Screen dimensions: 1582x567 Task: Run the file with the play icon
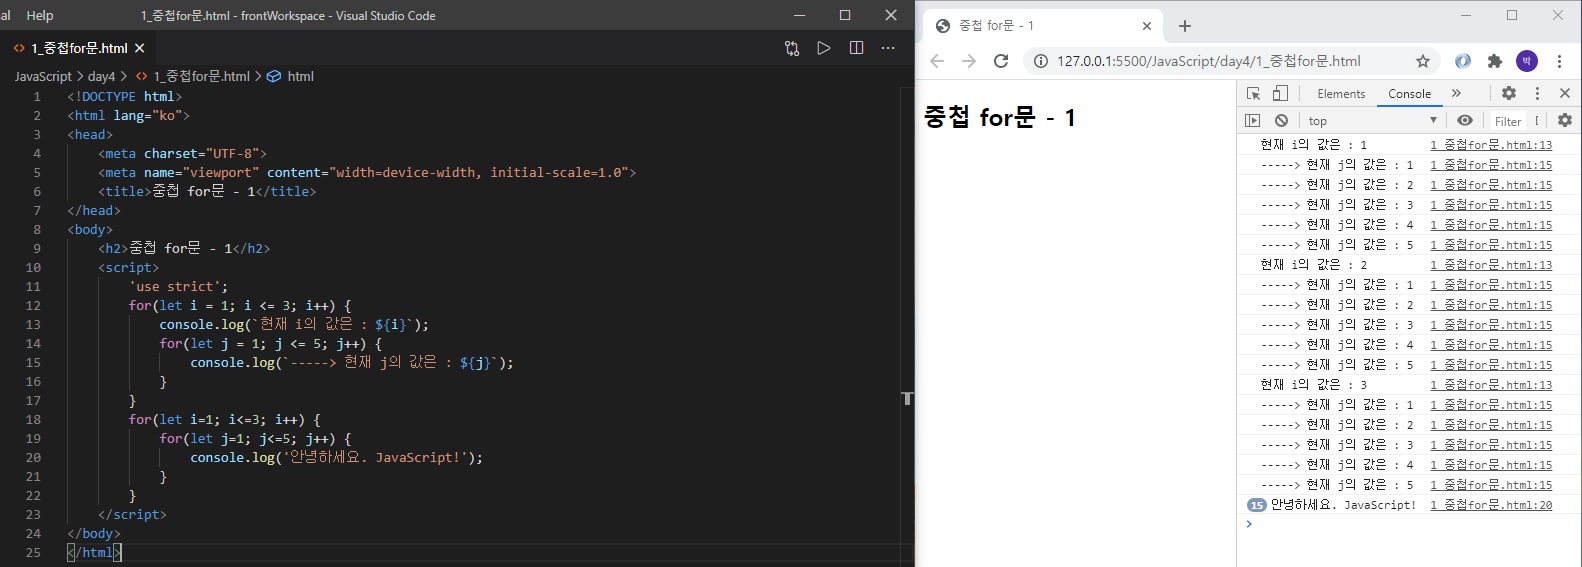tap(824, 48)
